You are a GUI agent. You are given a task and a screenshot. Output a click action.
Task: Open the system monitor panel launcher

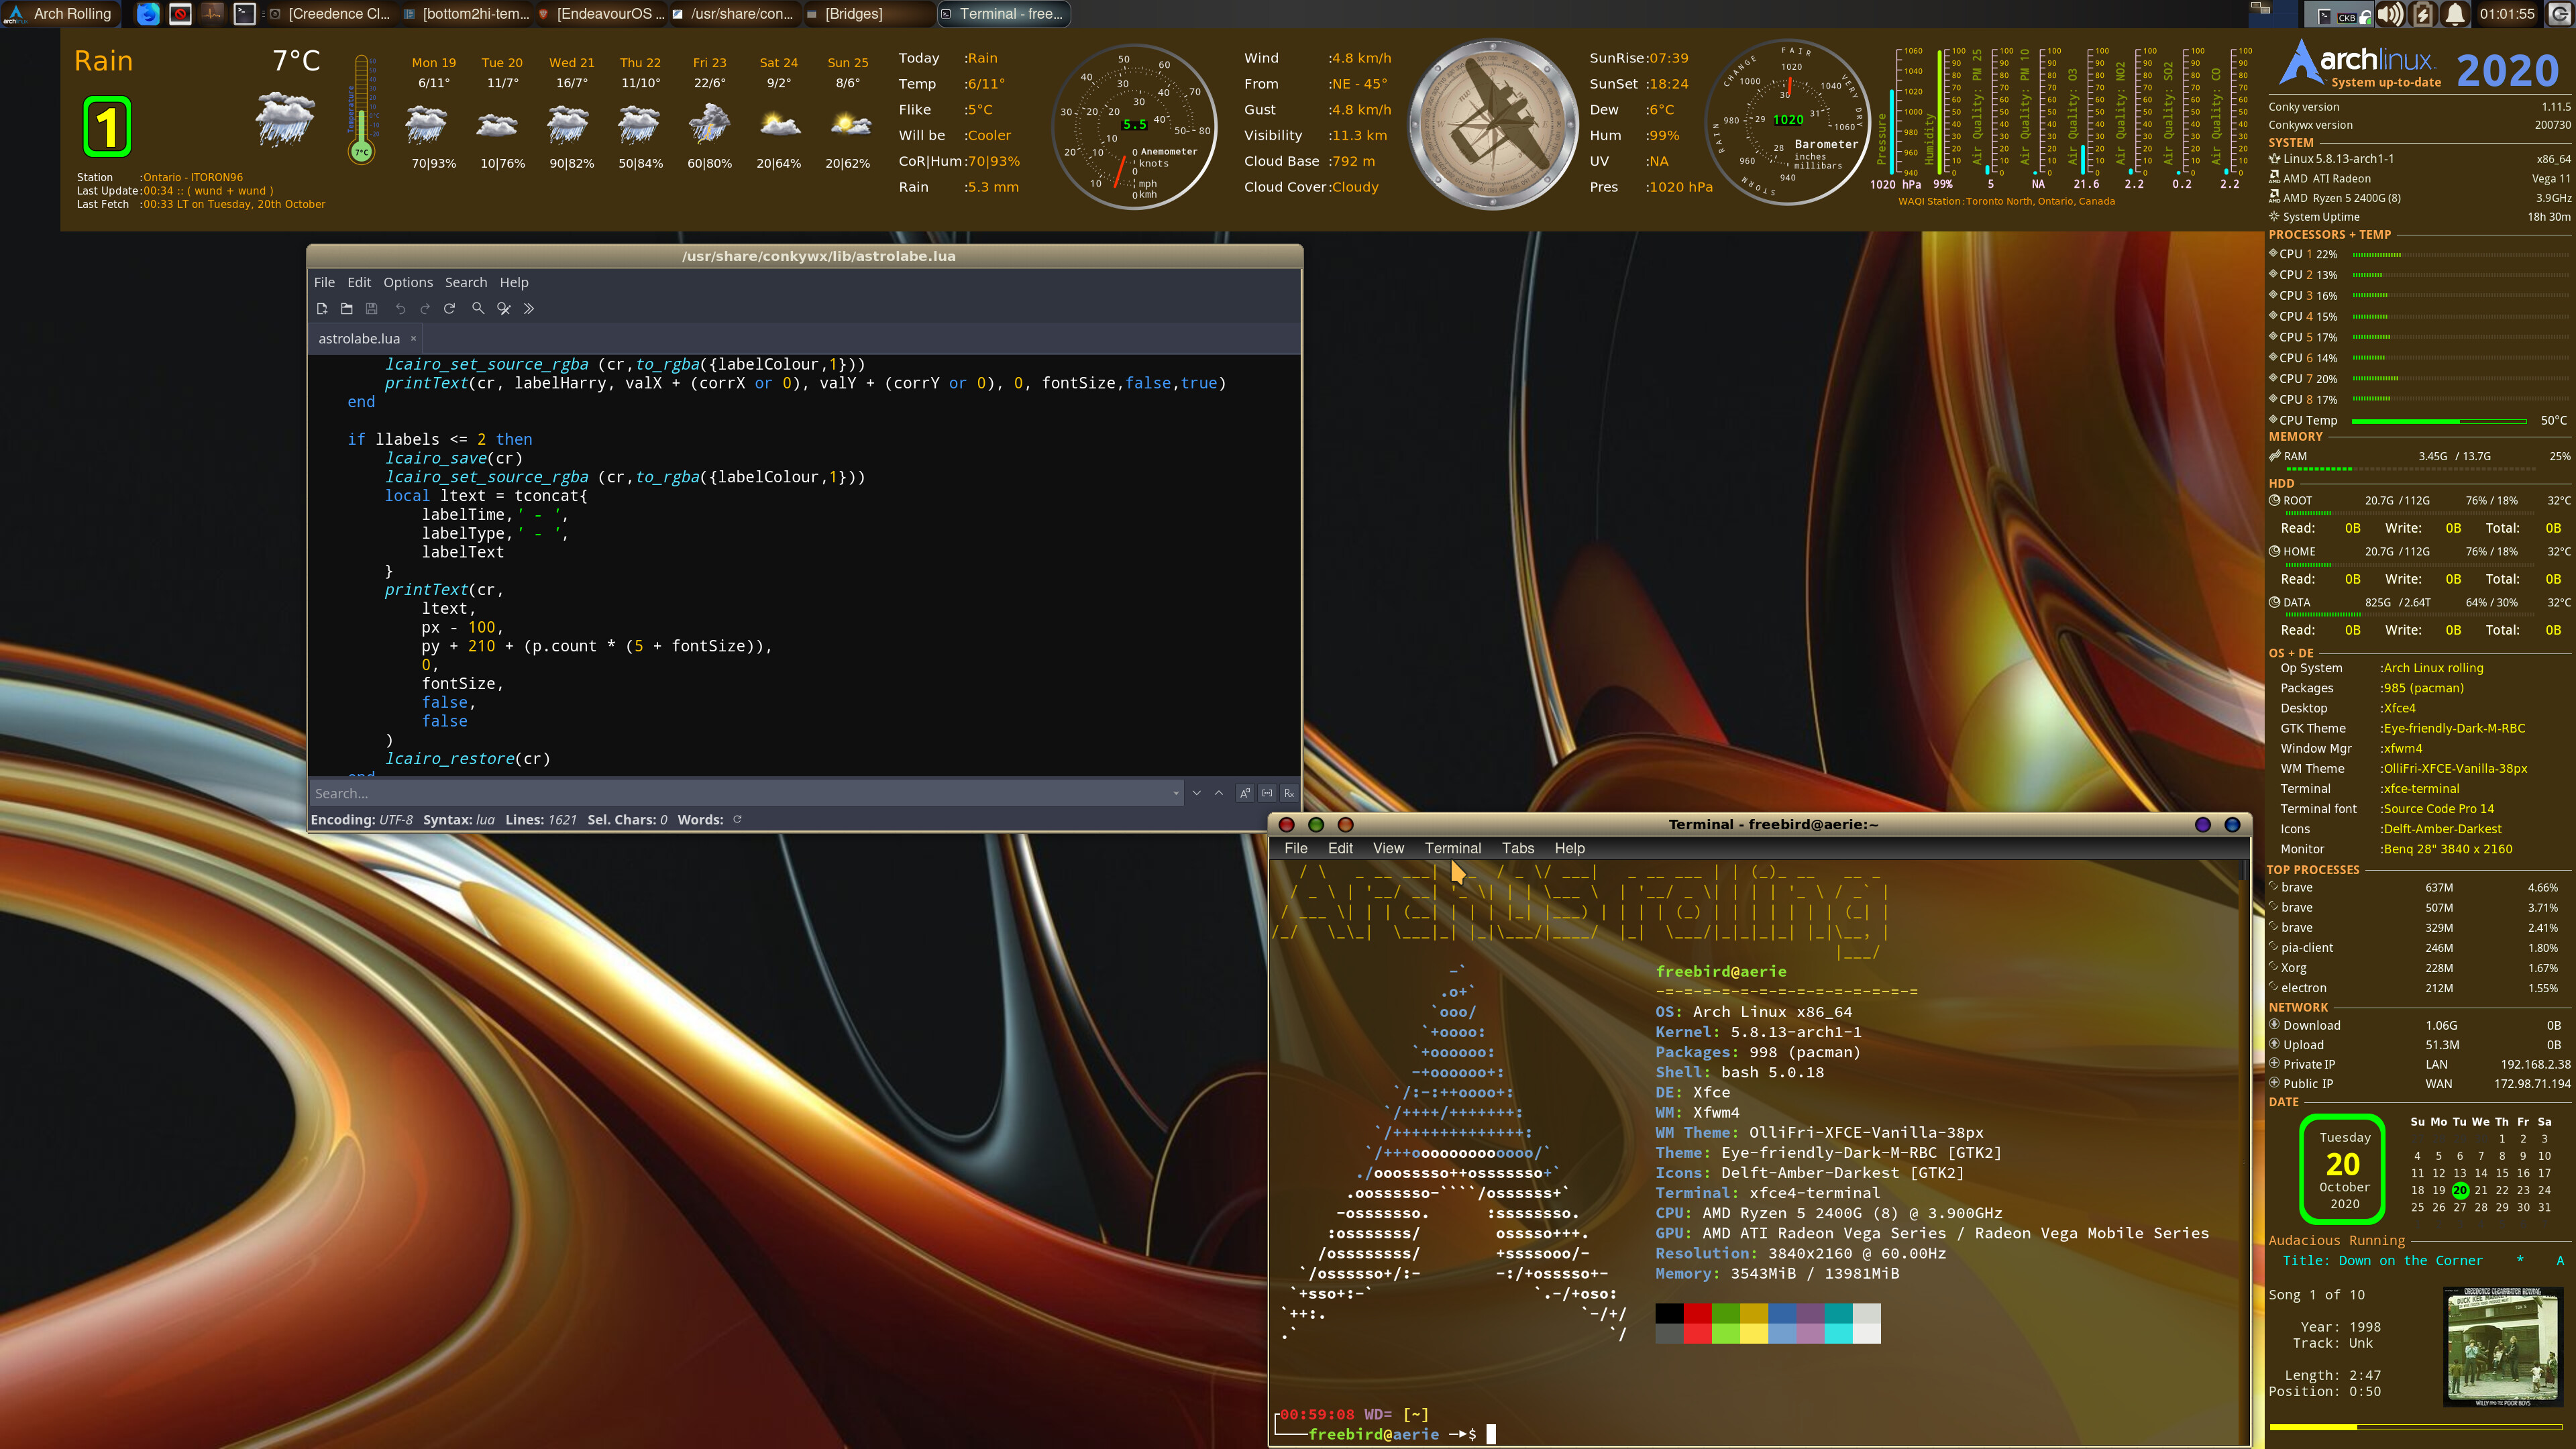tap(212, 14)
